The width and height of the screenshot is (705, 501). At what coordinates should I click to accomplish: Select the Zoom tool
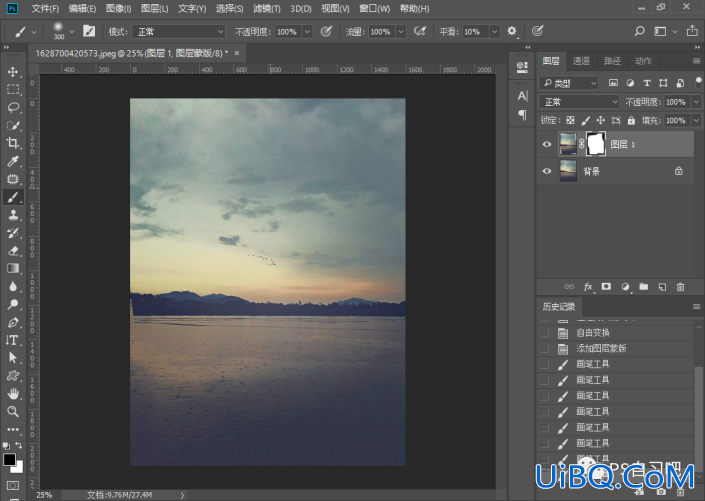tap(13, 412)
